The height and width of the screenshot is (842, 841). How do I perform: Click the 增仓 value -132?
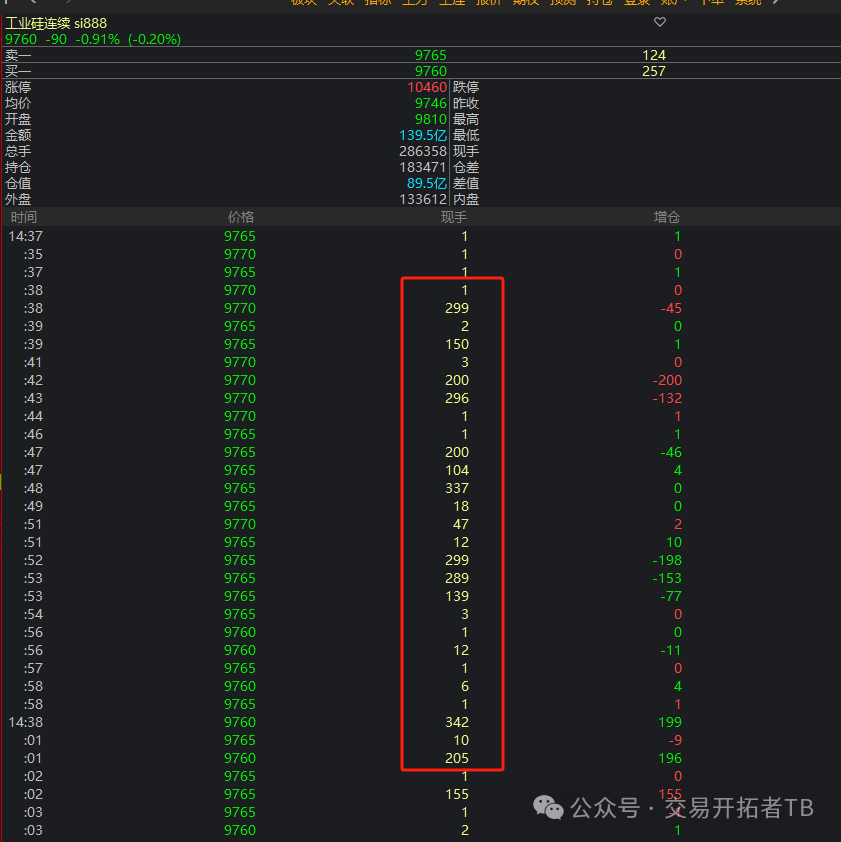coord(667,398)
